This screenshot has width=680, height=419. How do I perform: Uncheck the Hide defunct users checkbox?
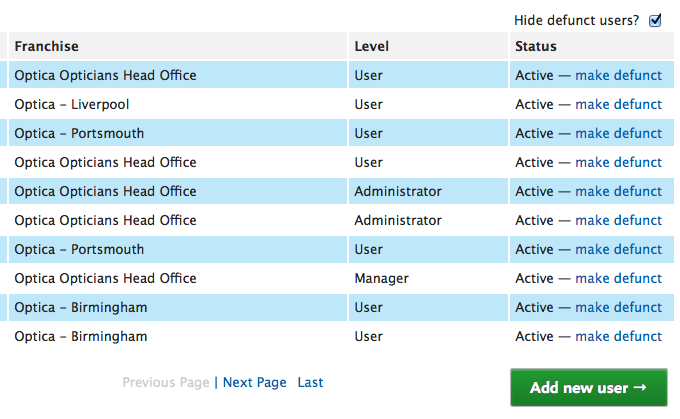click(655, 20)
